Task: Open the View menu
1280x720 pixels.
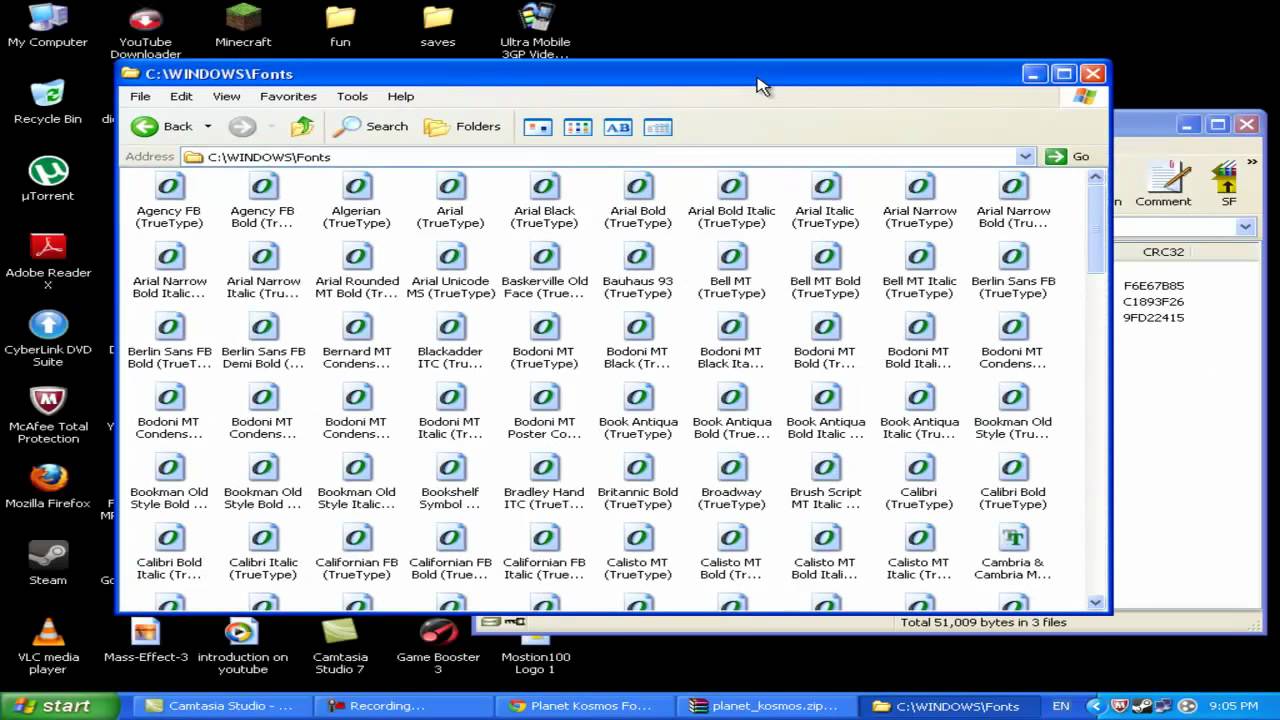Action: tap(226, 96)
